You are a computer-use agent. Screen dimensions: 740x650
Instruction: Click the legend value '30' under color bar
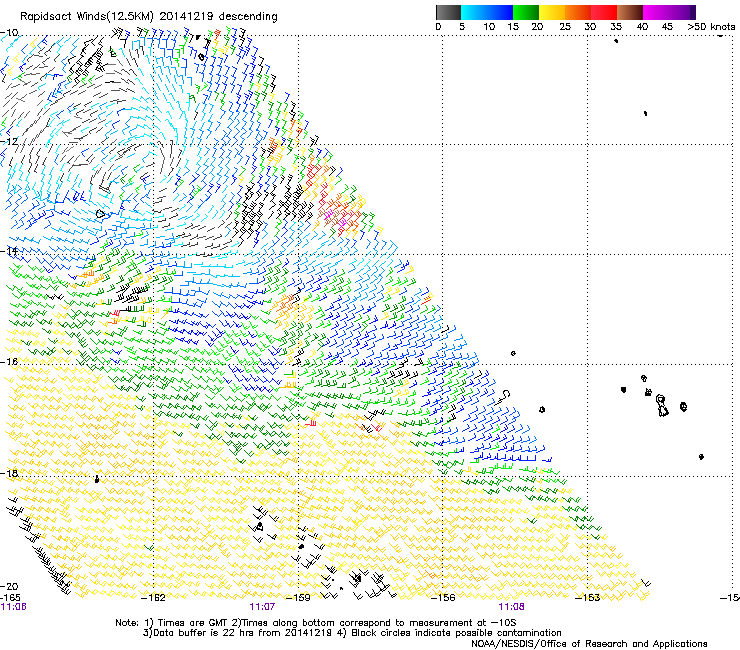[590, 27]
